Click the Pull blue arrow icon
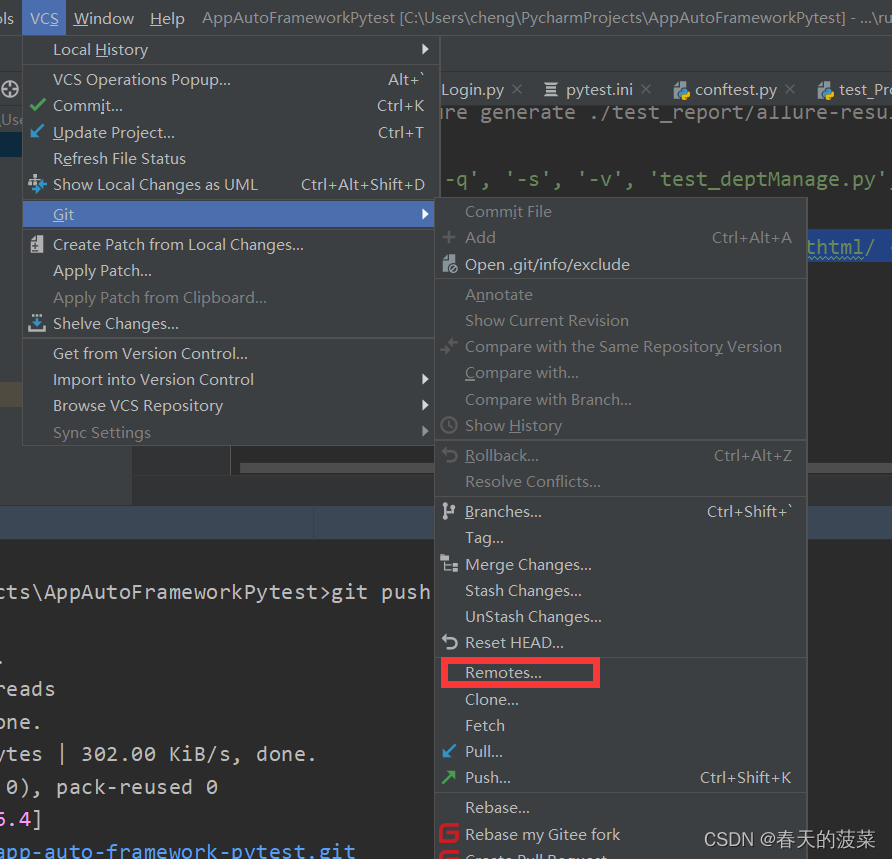 (450, 751)
